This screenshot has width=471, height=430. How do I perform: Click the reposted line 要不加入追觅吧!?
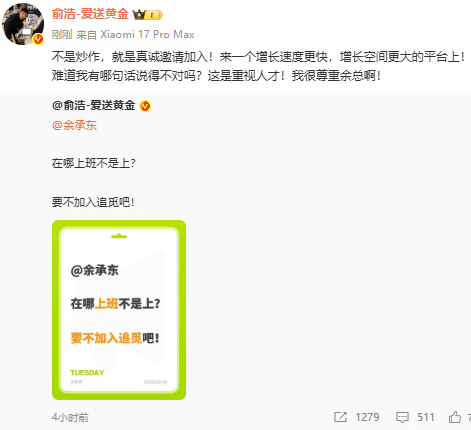click(93, 202)
